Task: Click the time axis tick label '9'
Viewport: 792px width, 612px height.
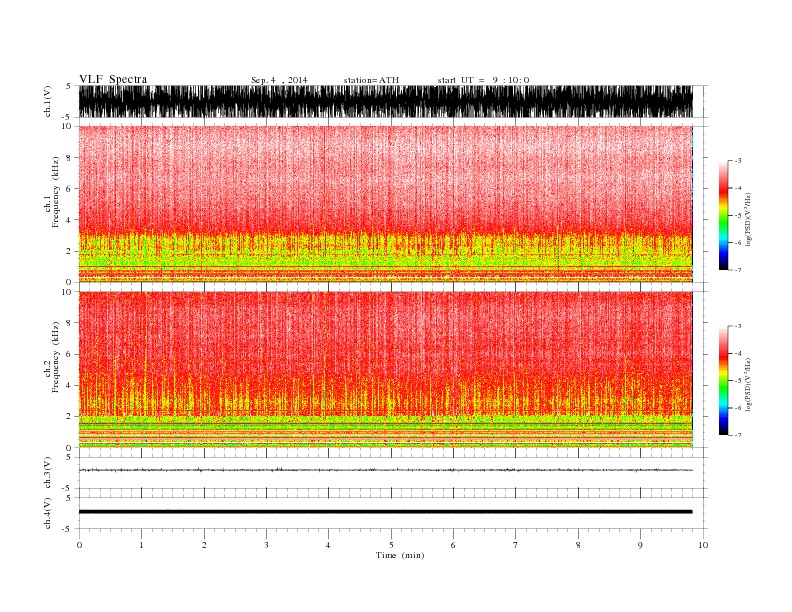Action: (x=640, y=545)
